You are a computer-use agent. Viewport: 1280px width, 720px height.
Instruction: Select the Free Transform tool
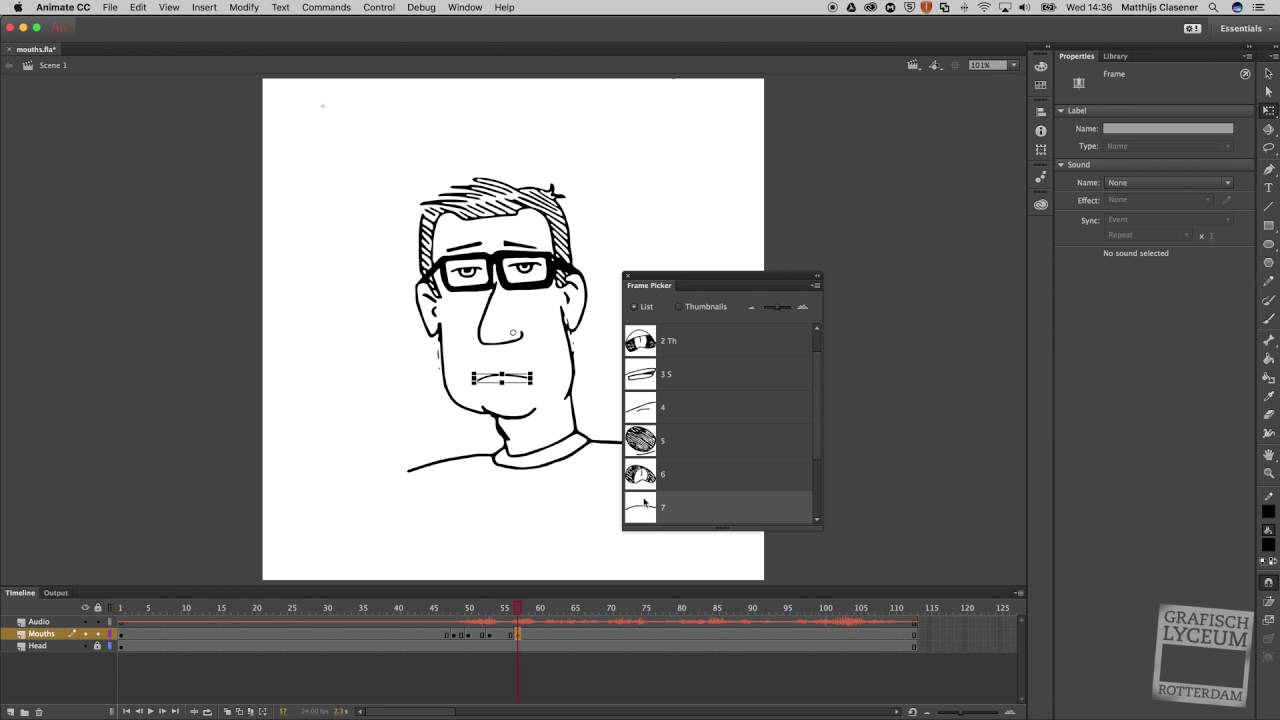click(x=1268, y=111)
